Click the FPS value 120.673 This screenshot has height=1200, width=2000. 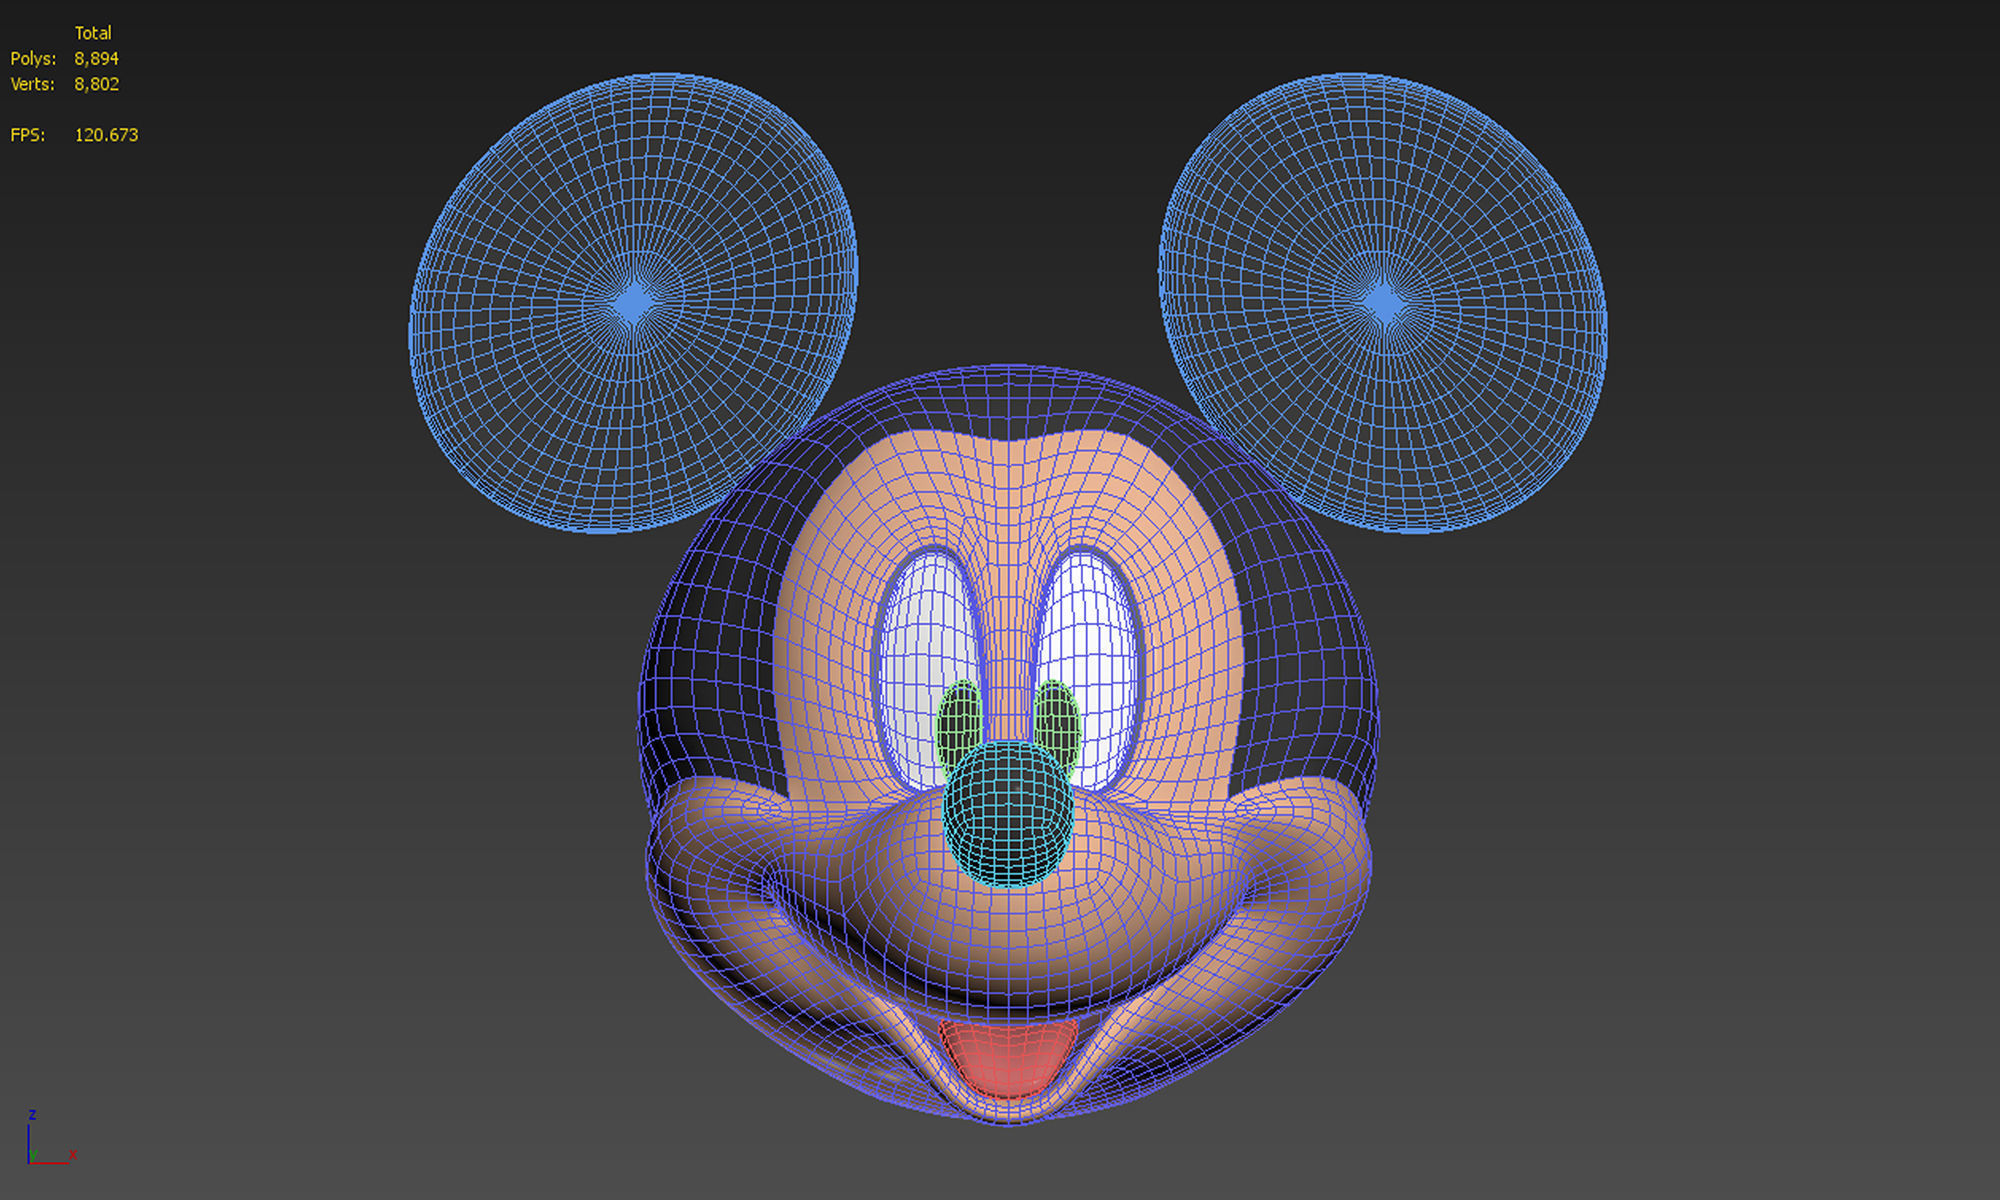[x=106, y=135]
